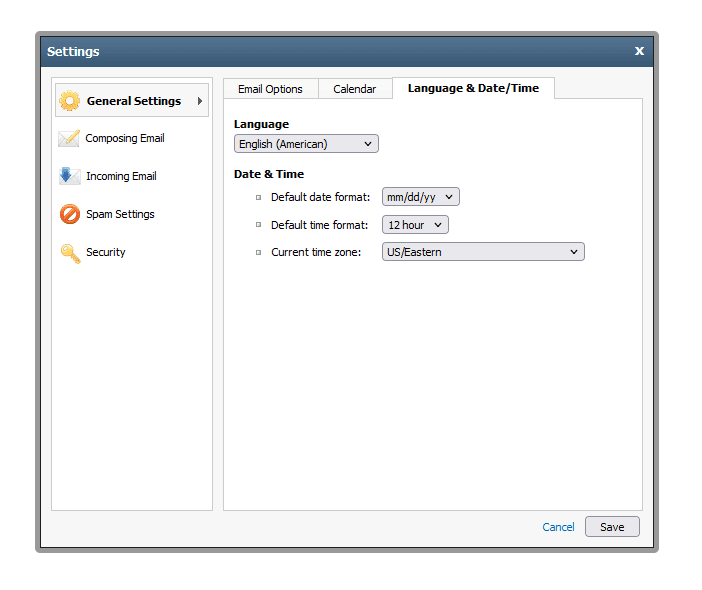
Task: Close the Settings dialog with the X
Action: (639, 51)
